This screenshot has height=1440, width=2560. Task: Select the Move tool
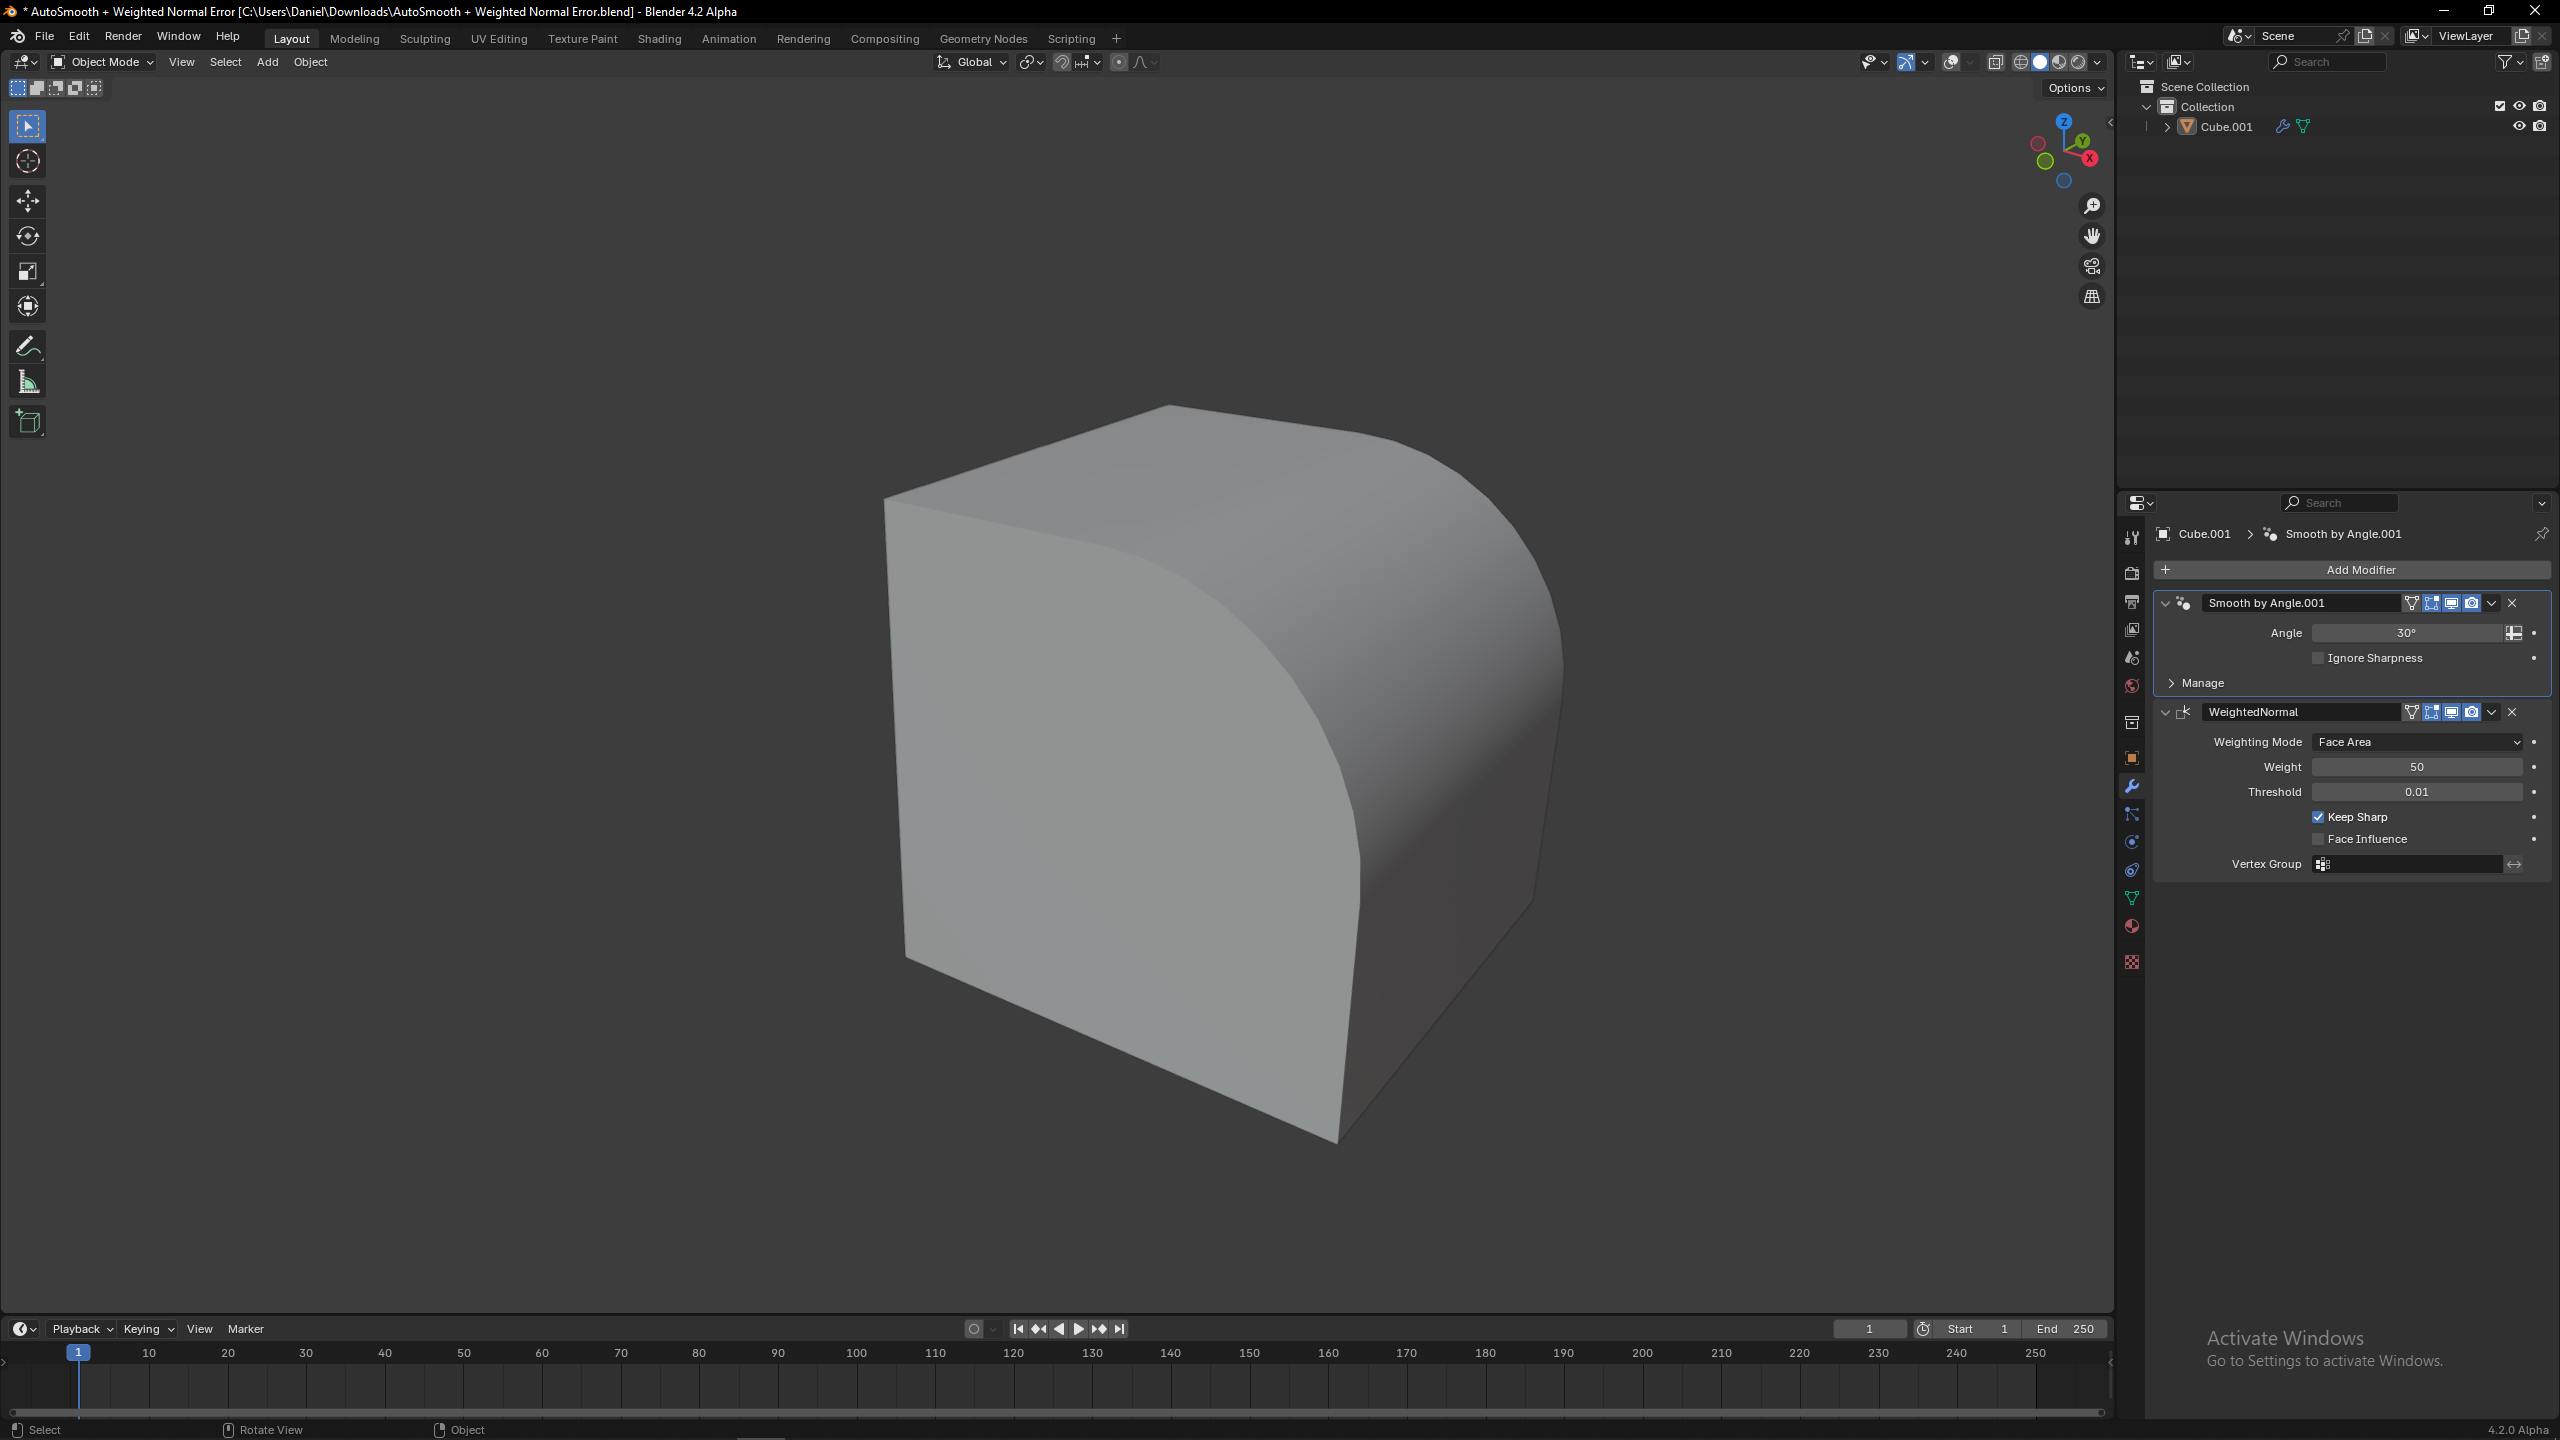click(27, 201)
